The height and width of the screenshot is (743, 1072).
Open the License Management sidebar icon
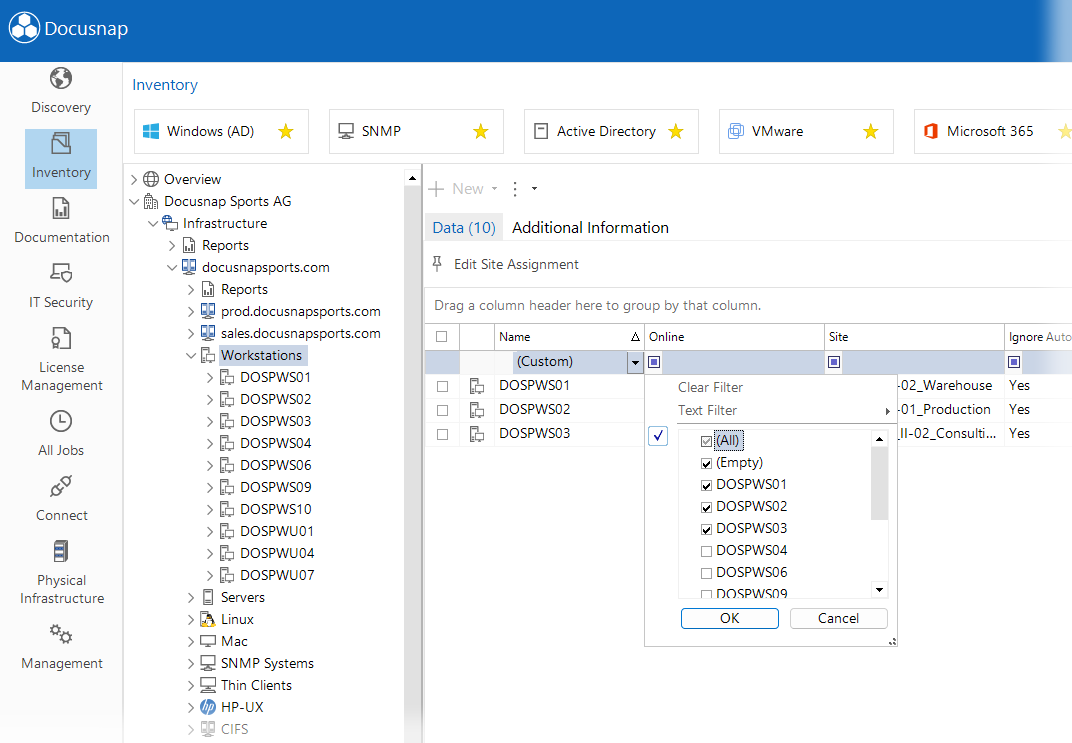pyautogui.click(x=61, y=338)
